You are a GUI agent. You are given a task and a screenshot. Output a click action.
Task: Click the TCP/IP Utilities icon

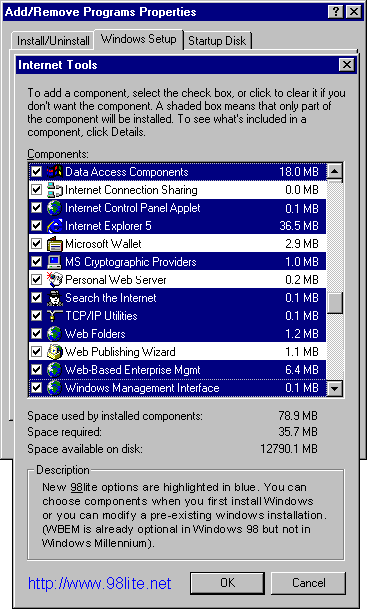click(x=54, y=316)
